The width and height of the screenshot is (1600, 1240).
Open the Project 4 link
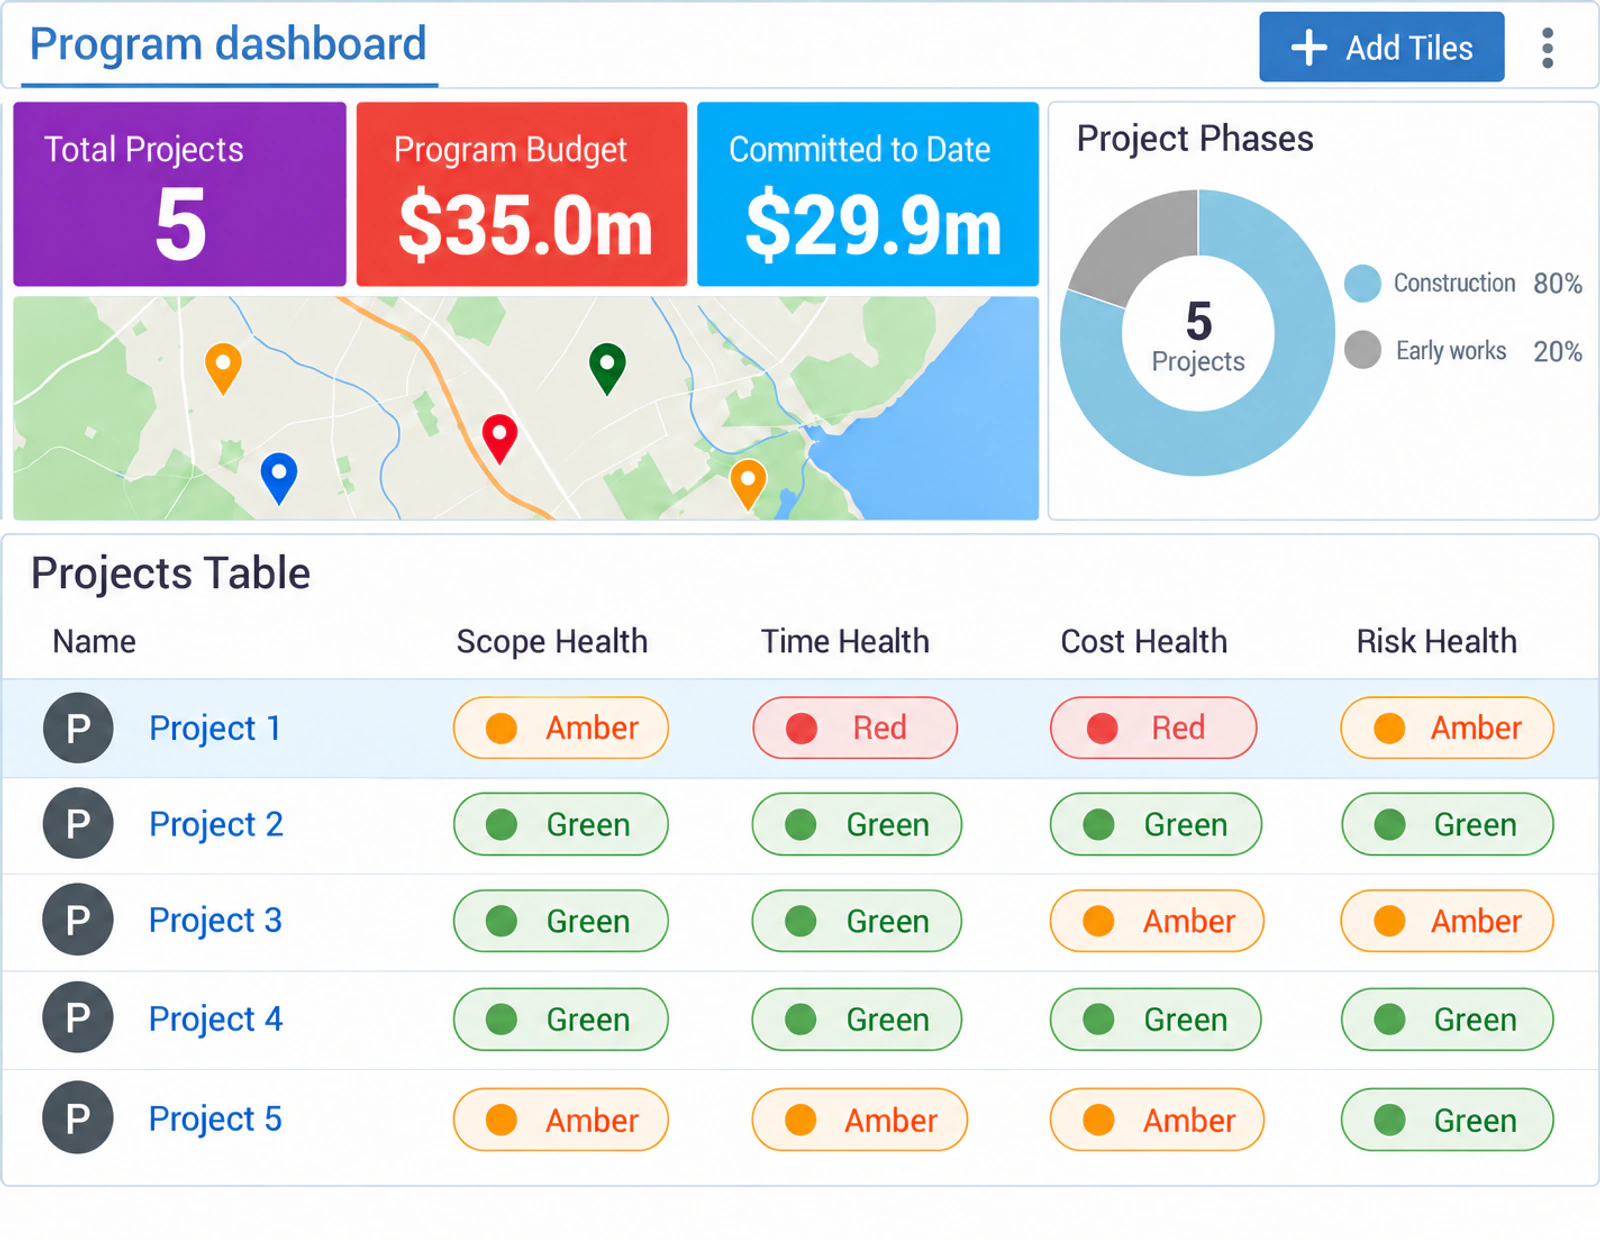[x=216, y=1019]
